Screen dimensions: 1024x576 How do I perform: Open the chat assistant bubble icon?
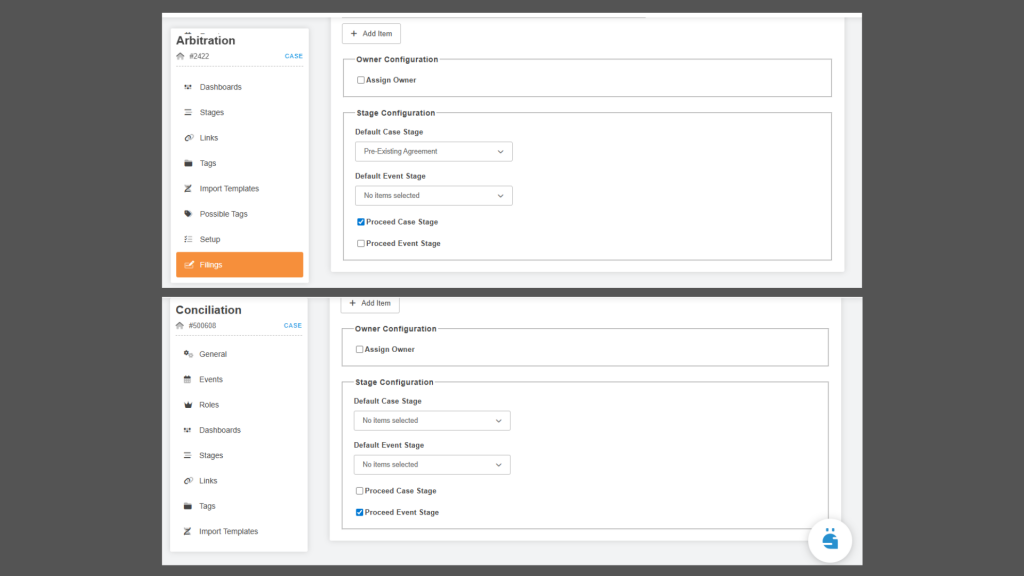pyautogui.click(x=830, y=540)
